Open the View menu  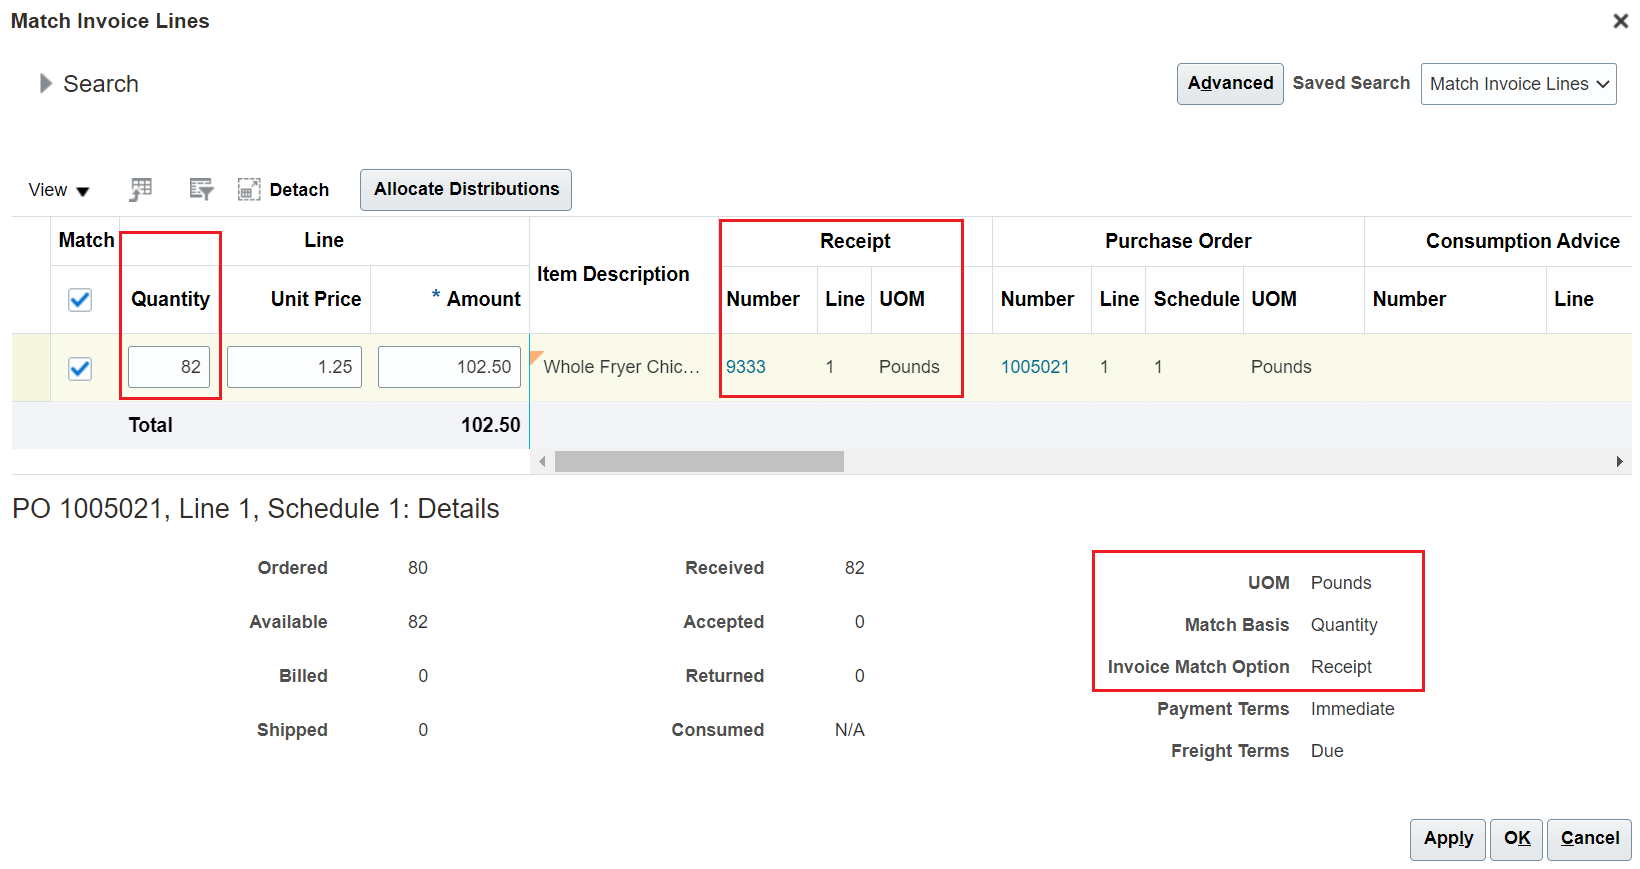click(x=59, y=190)
